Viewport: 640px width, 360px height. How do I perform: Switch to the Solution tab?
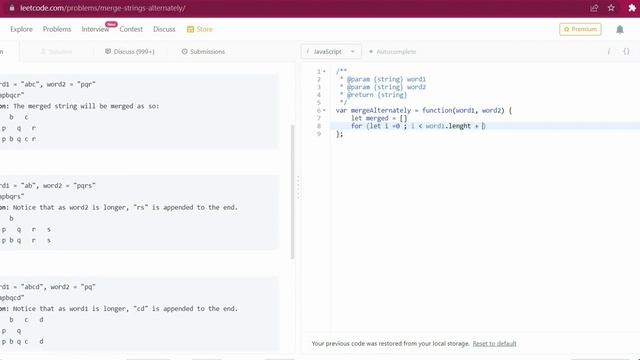coord(56,52)
